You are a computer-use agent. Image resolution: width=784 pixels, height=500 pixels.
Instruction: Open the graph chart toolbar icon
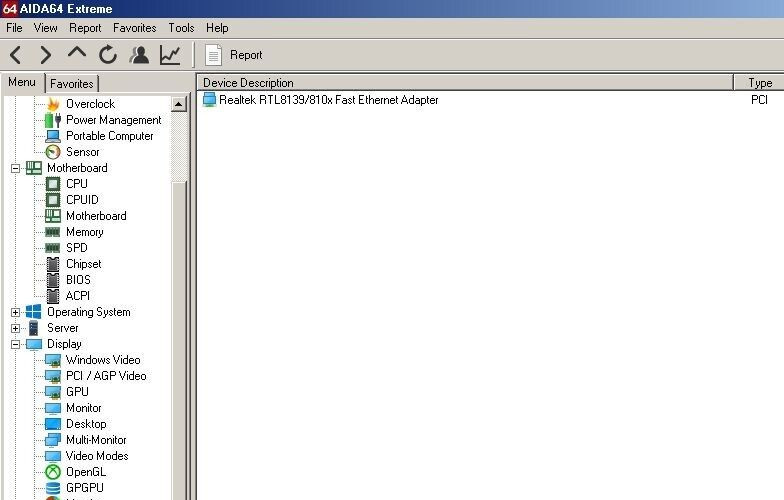(x=170, y=55)
